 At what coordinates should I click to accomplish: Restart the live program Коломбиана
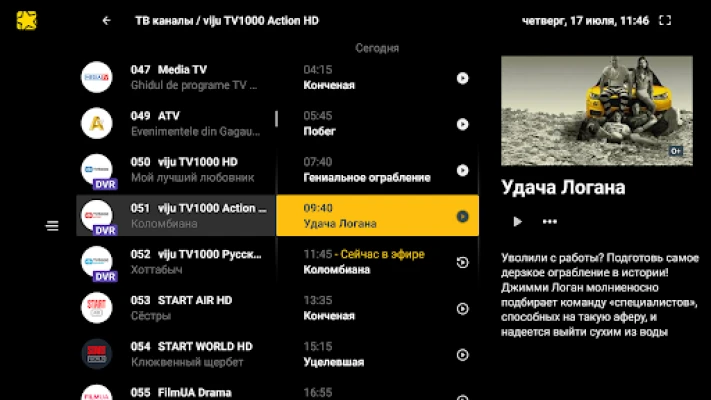pos(462,262)
